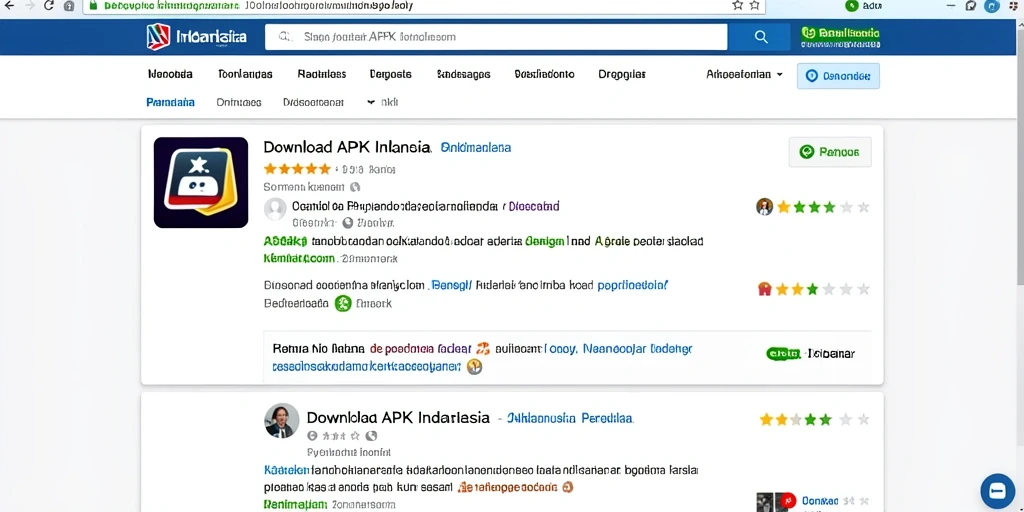Open the Download APK Indarlasia title link
Viewport: 1024px width, 512px height.
[x=398, y=417]
